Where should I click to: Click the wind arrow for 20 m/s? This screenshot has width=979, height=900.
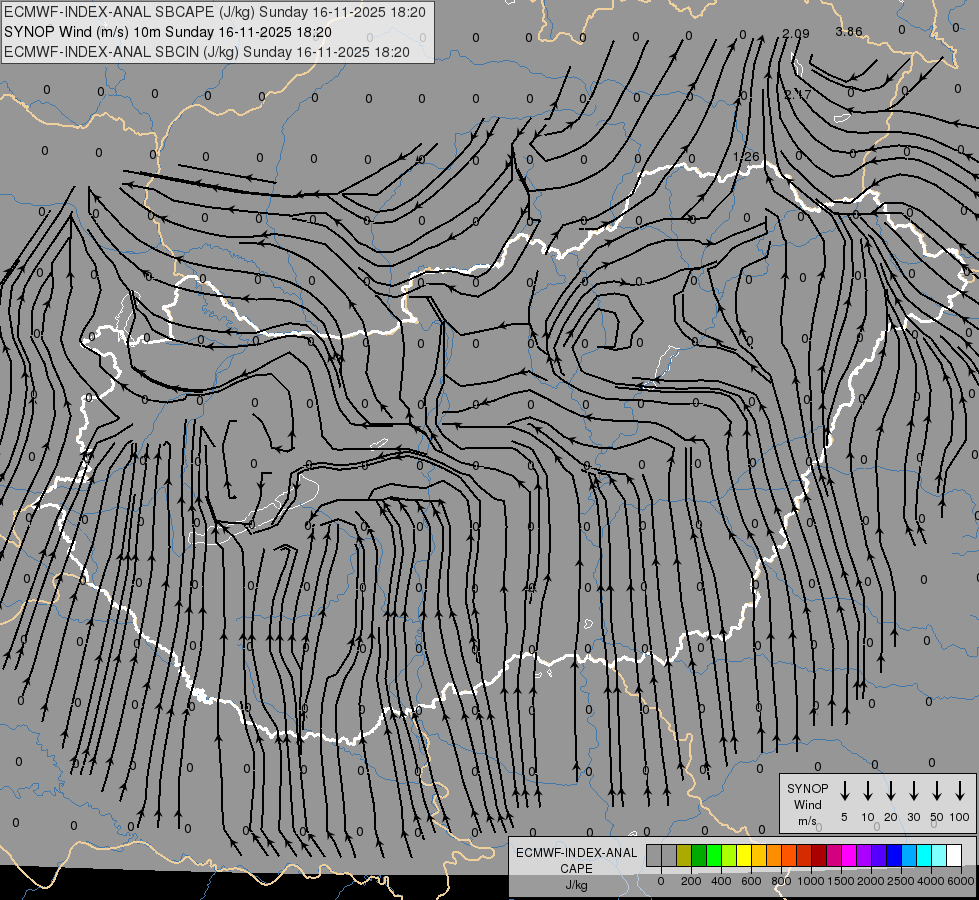click(890, 791)
